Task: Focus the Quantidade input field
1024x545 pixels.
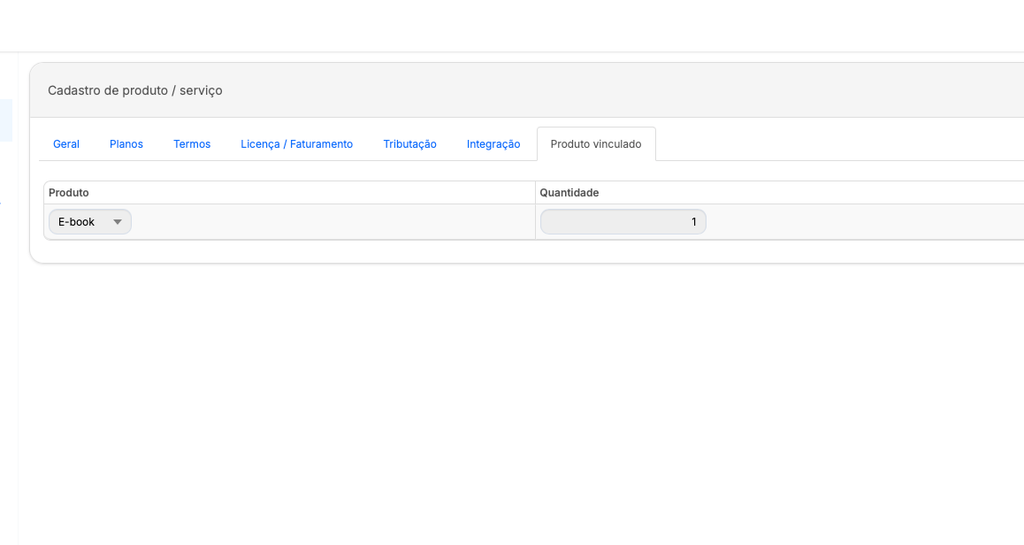Action: [x=622, y=222]
